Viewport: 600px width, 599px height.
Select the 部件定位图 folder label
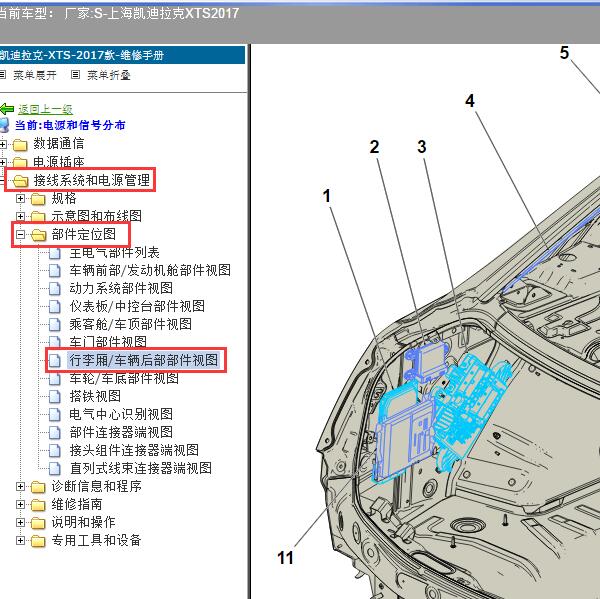pyautogui.click(x=83, y=234)
